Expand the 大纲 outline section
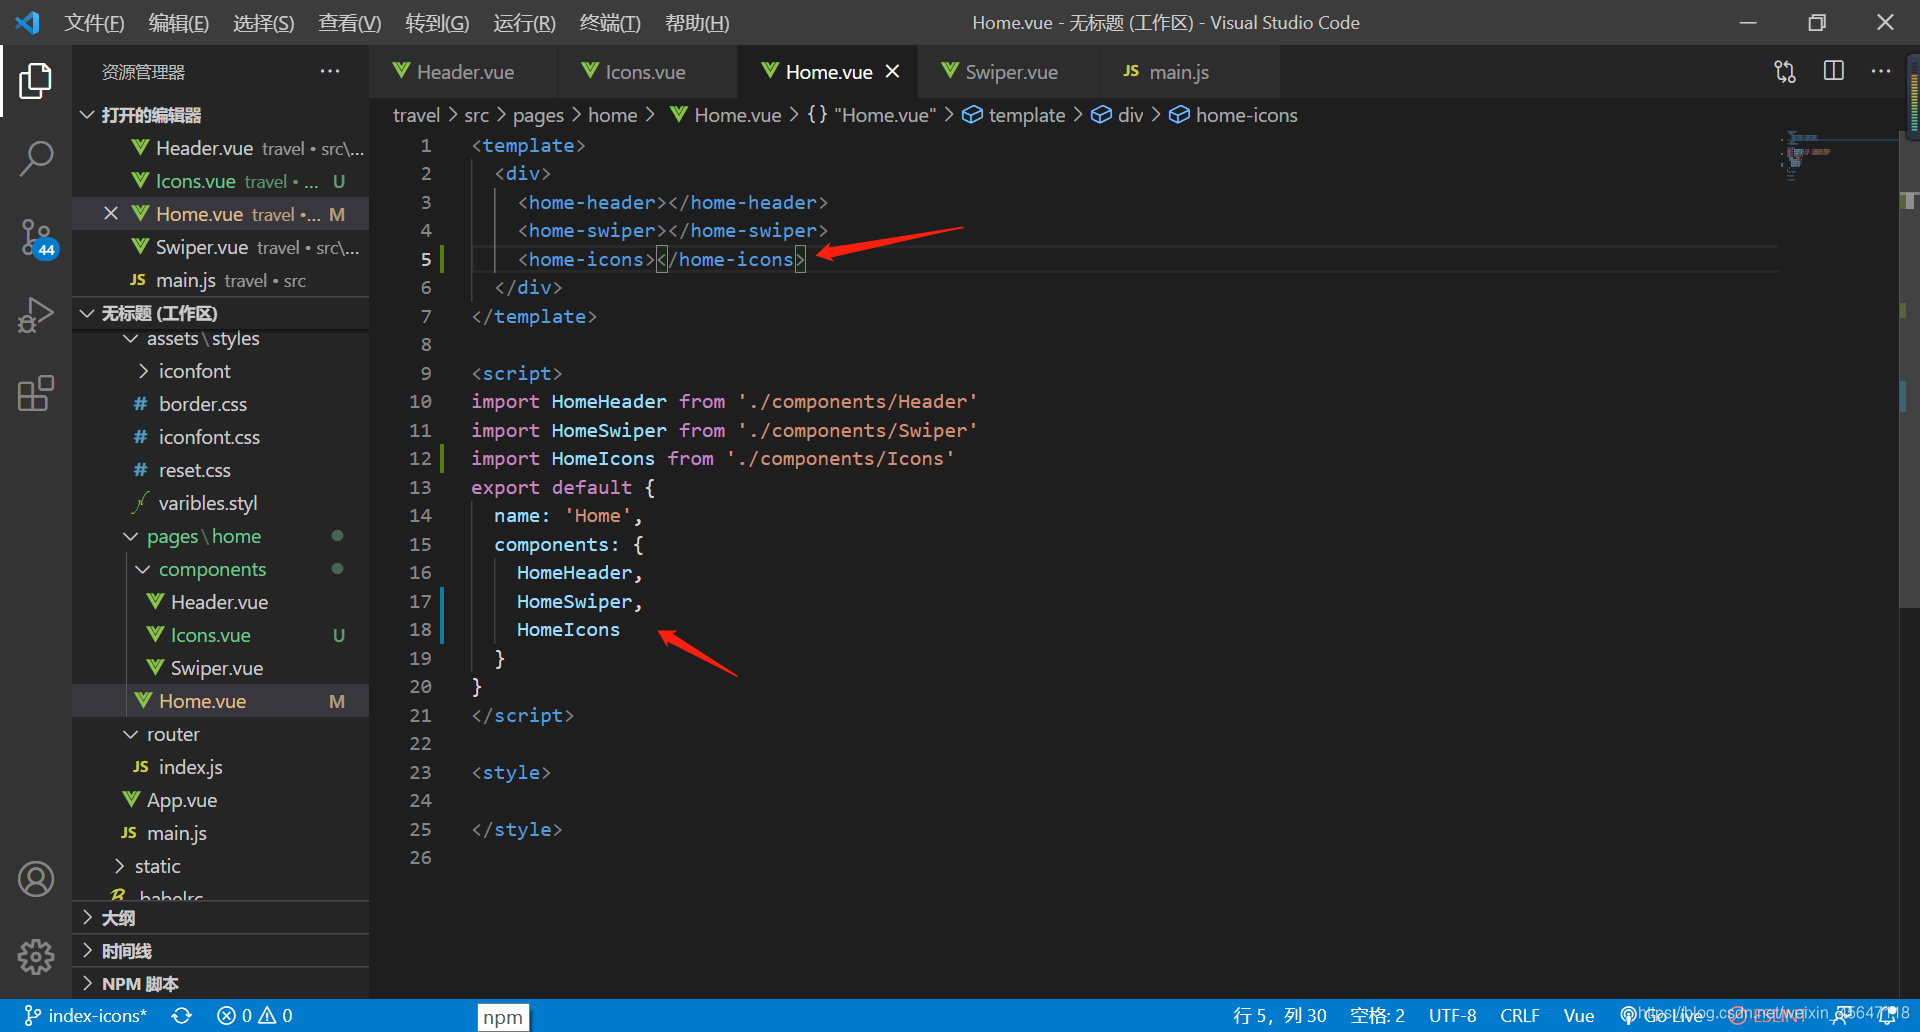This screenshot has width=1920, height=1032. point(220,918)
